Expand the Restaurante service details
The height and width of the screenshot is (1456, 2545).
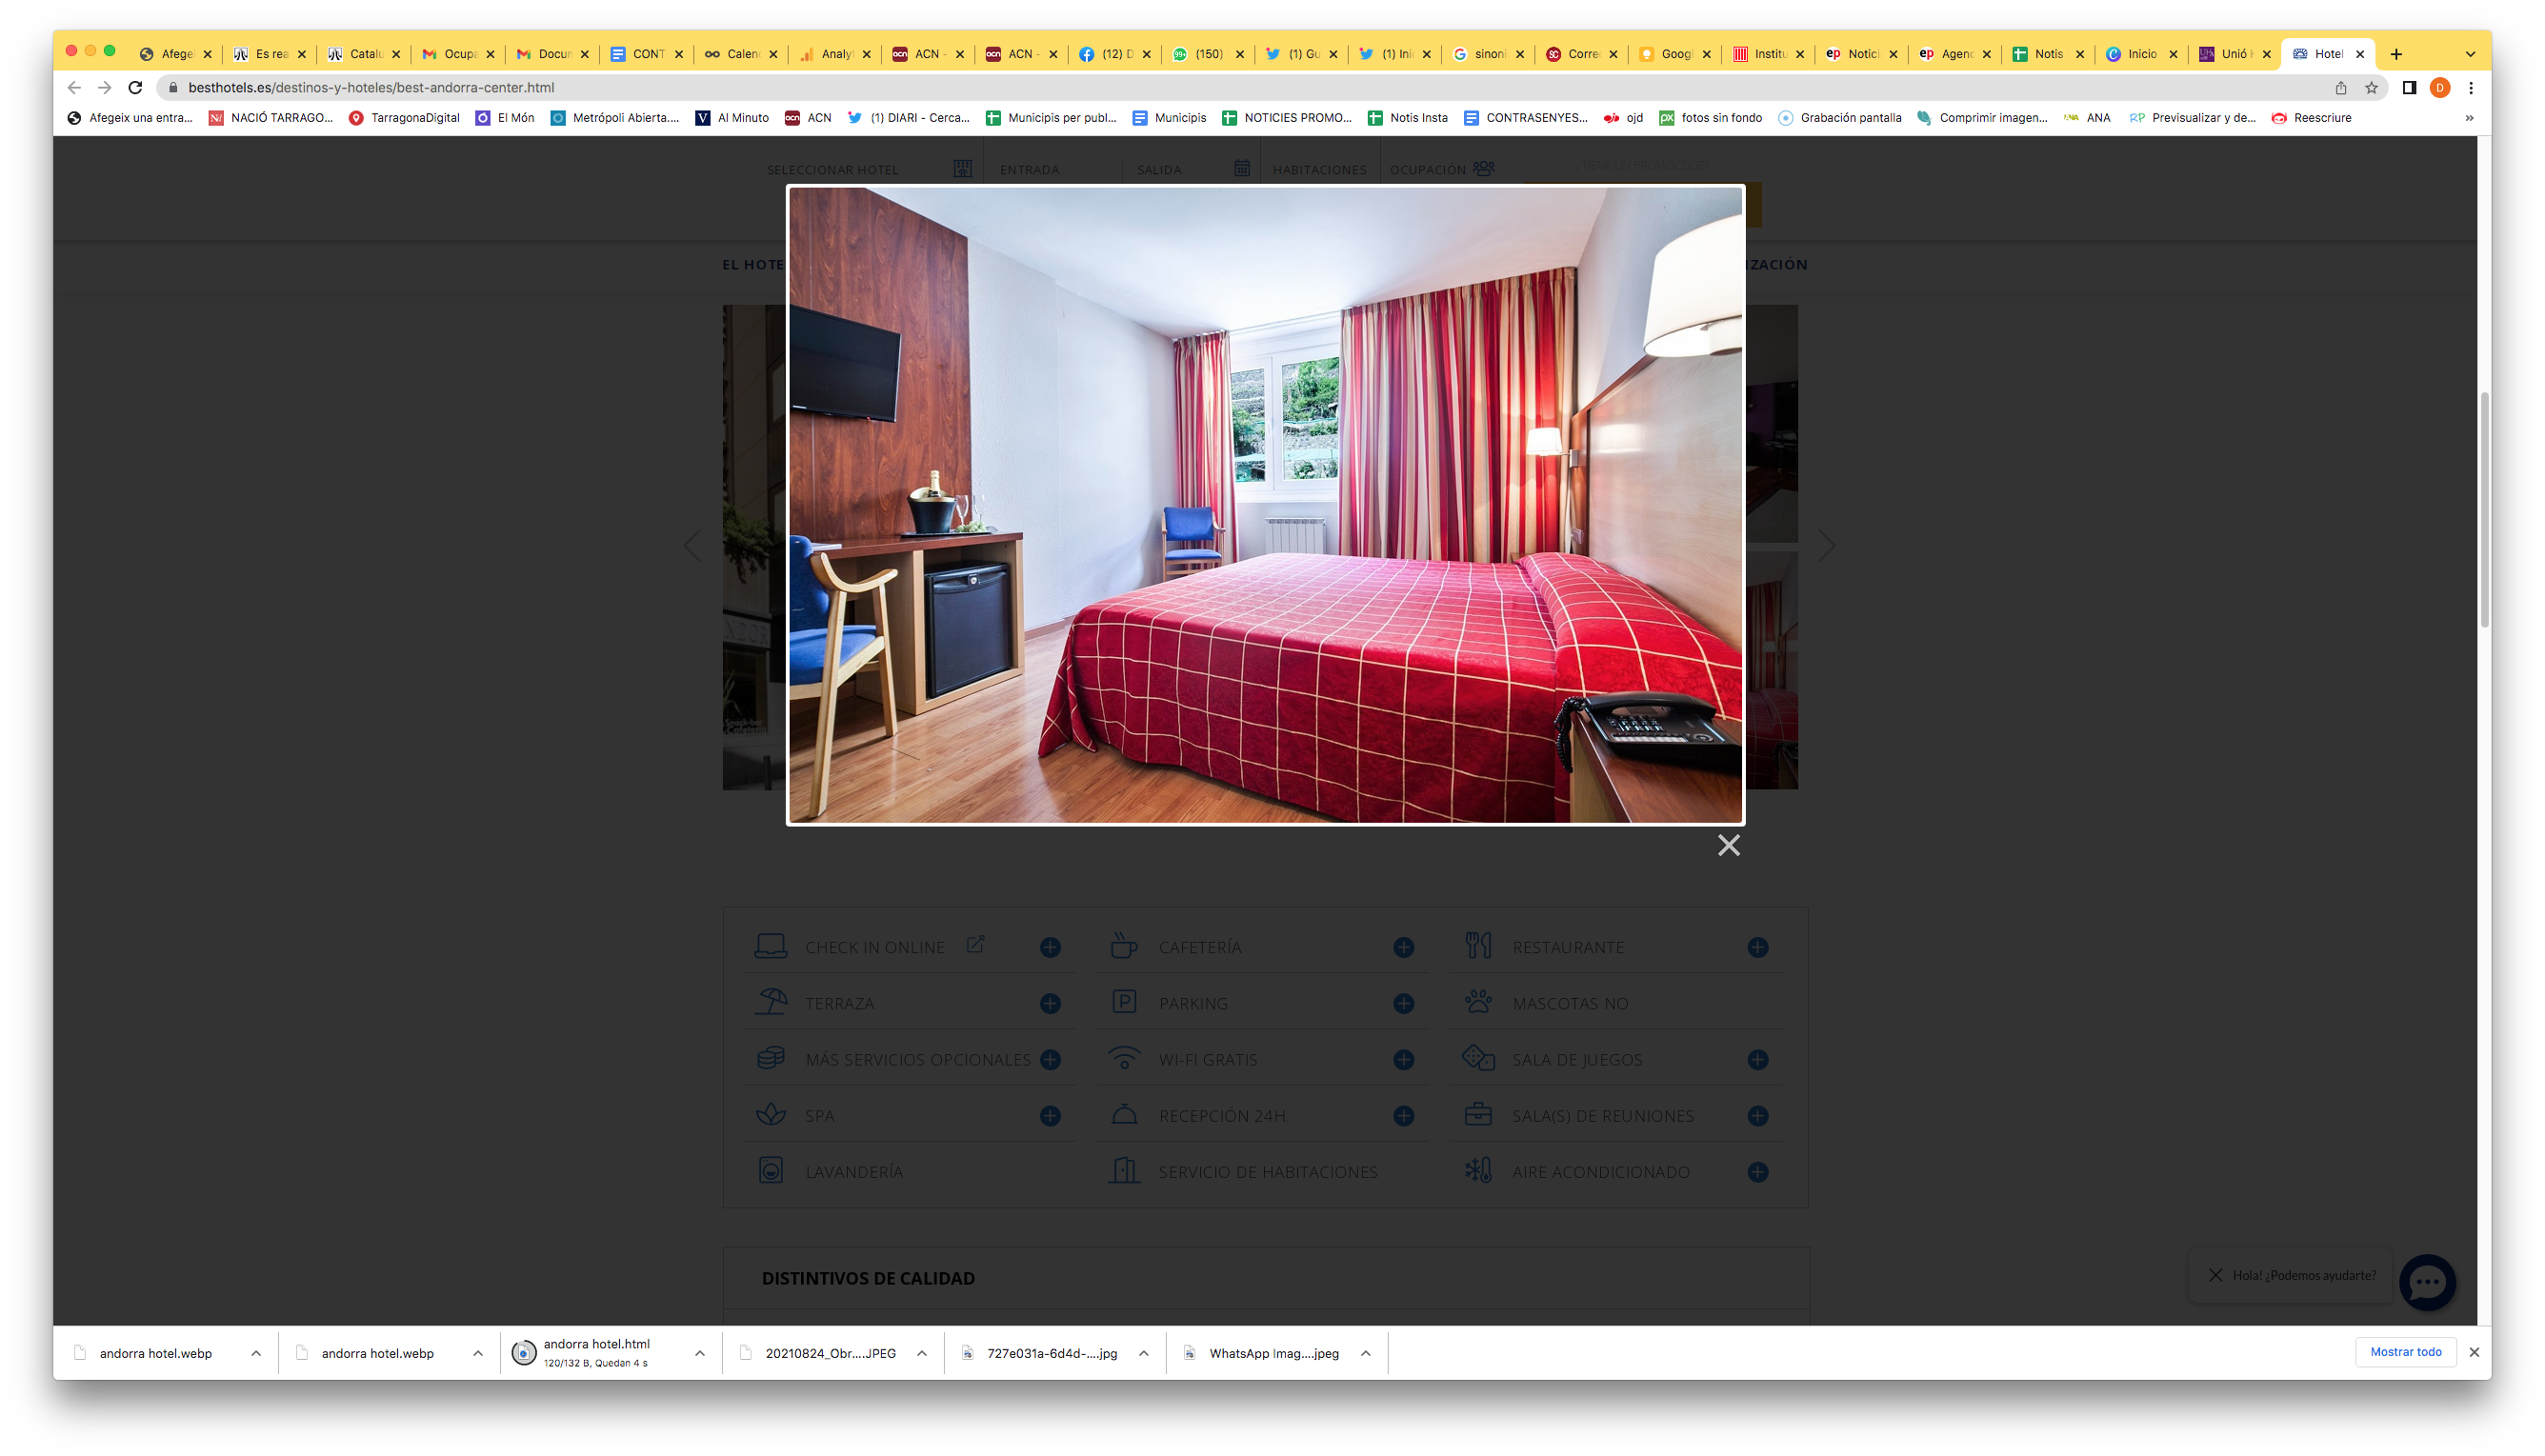pos(1758,947)
